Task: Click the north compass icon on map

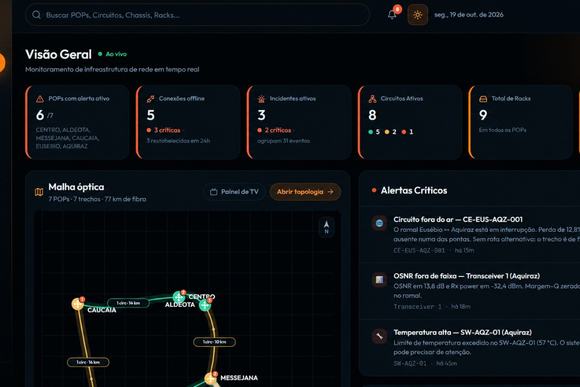Action: tap(326, 227)
